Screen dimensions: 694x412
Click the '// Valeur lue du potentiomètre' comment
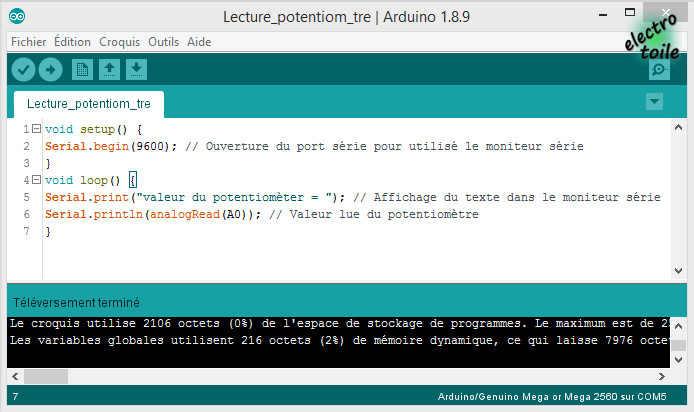click(x=374, y=214)
